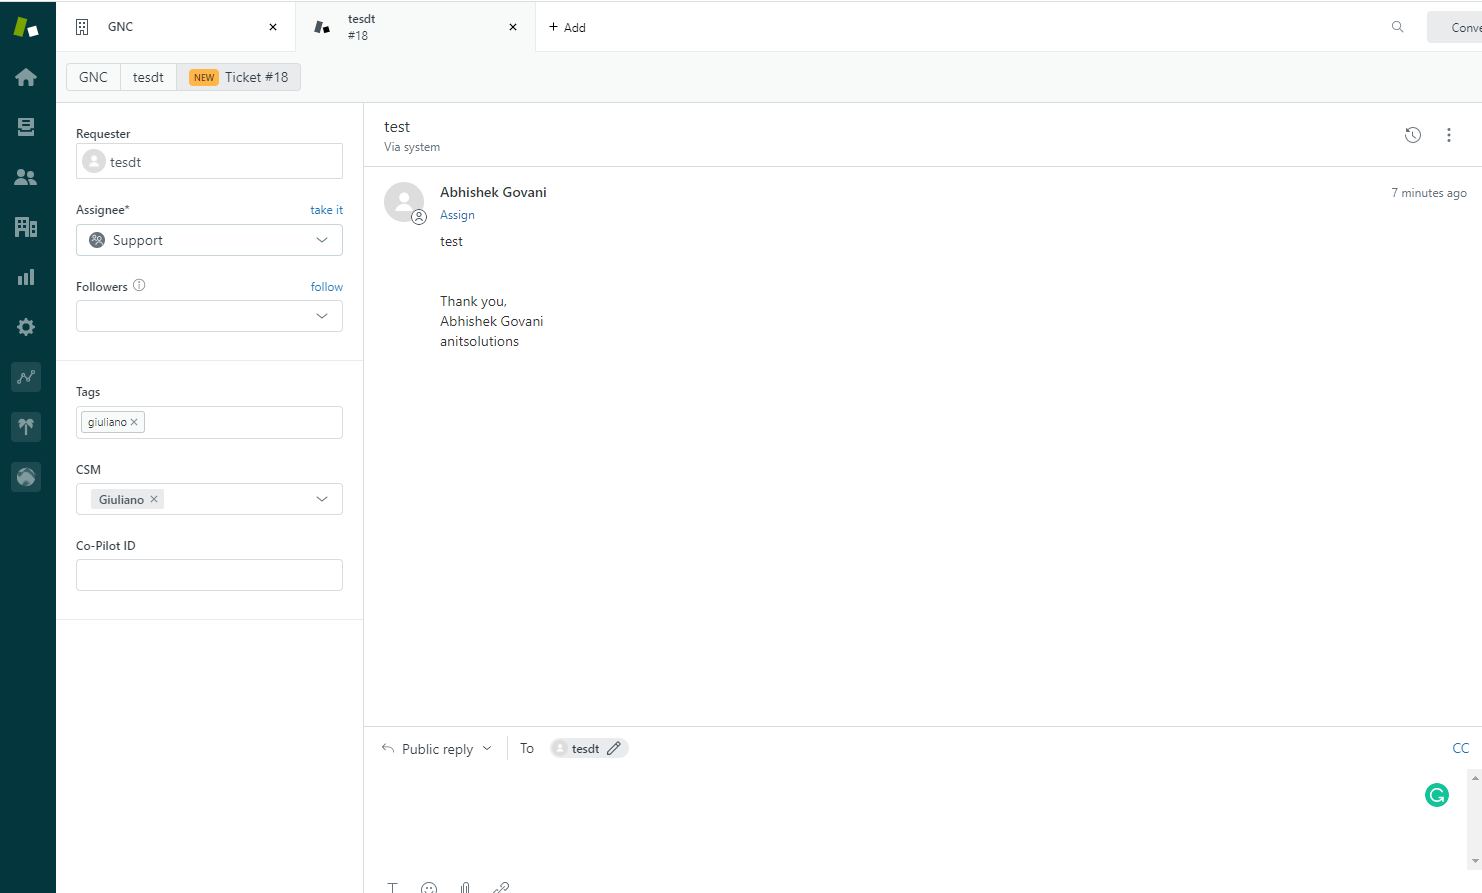Open Organizations icon in left sidebar
This screenshot has height=893, width=1482.
point(26,227)
